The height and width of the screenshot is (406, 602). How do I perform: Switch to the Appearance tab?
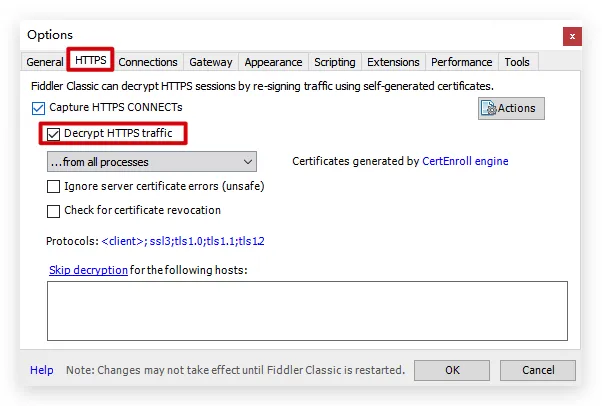(x=273, y=62)
